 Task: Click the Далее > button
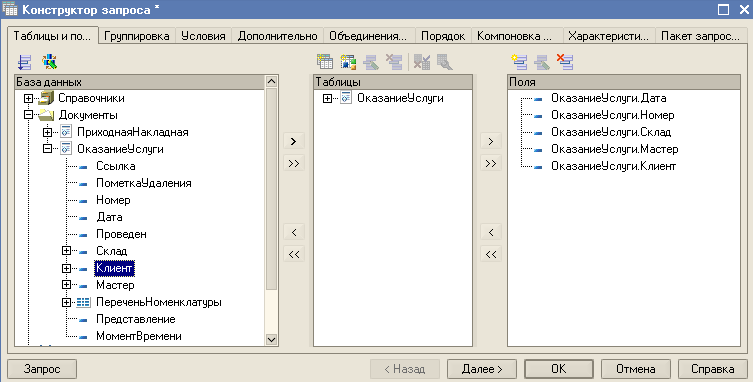click(x=482, y=369)
